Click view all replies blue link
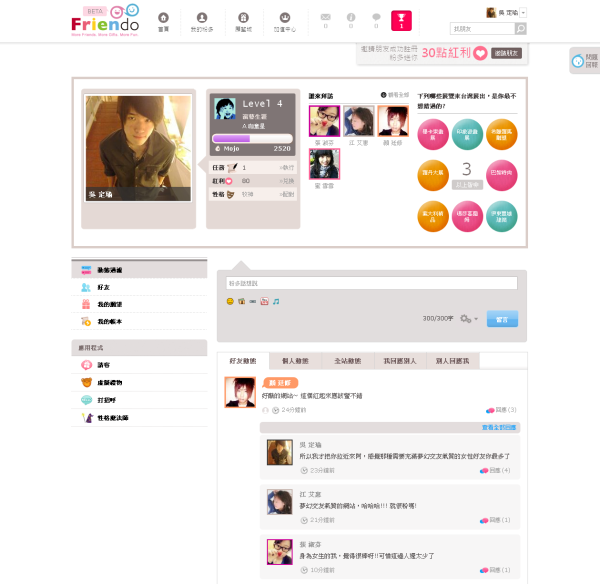The height and width of the screenshot is (584, 600). (499, 427)
